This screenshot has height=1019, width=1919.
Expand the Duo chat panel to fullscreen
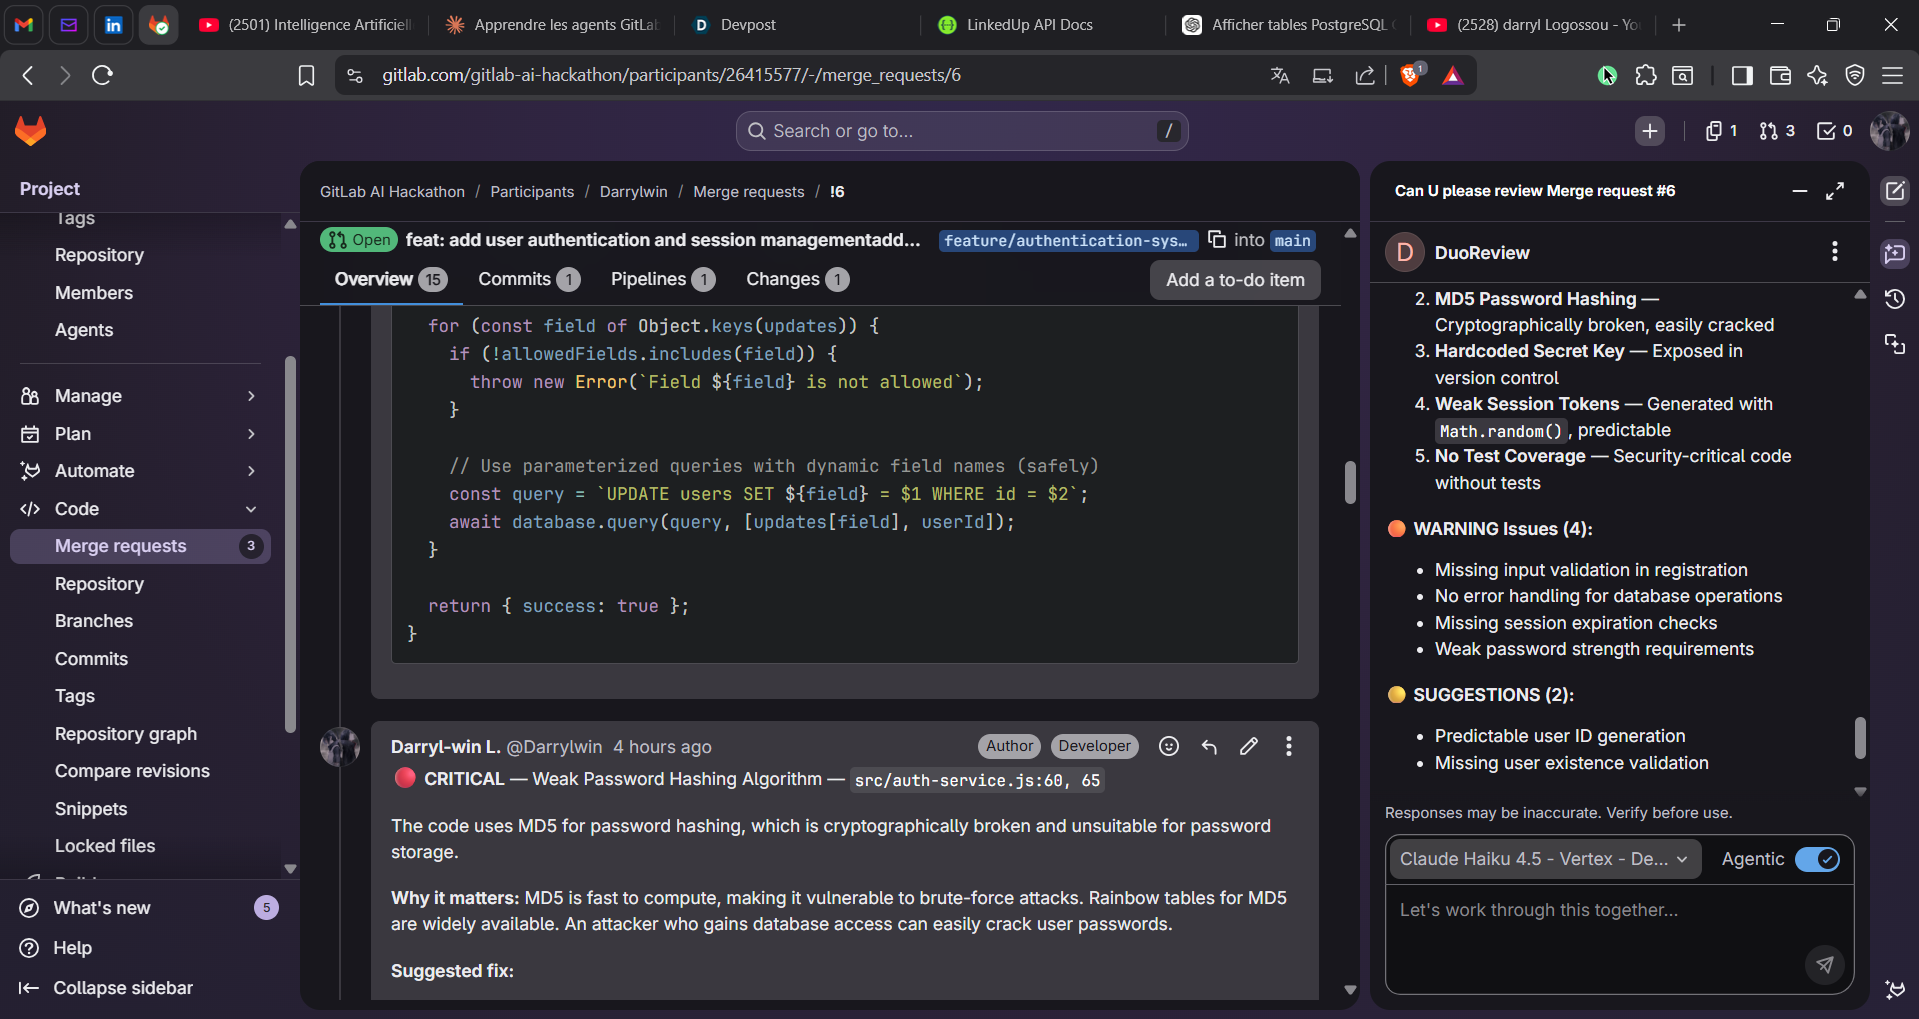[1835, 191]
